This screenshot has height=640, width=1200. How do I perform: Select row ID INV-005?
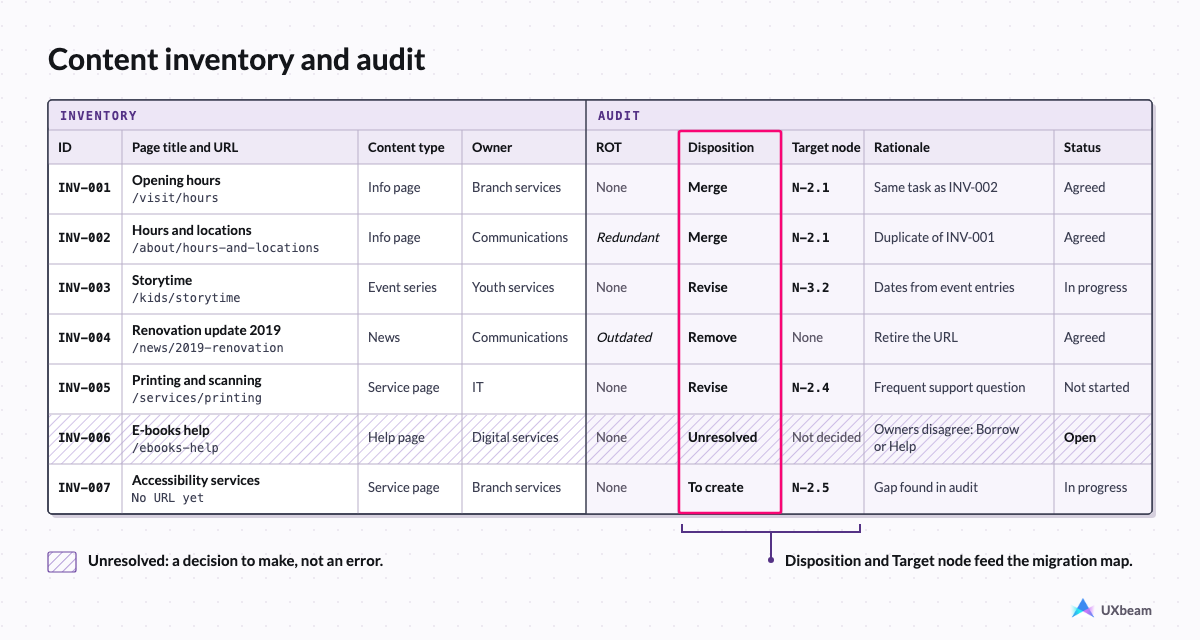click(84, 388)
